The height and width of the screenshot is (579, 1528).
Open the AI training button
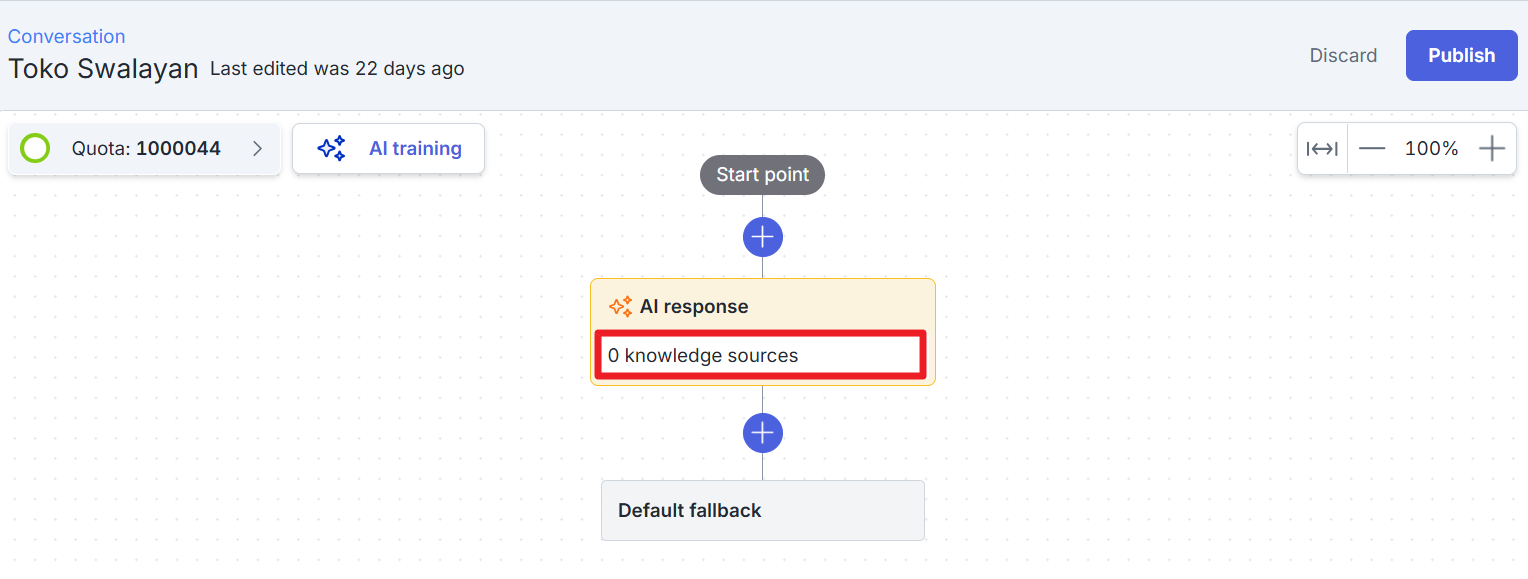coord(388,148)
